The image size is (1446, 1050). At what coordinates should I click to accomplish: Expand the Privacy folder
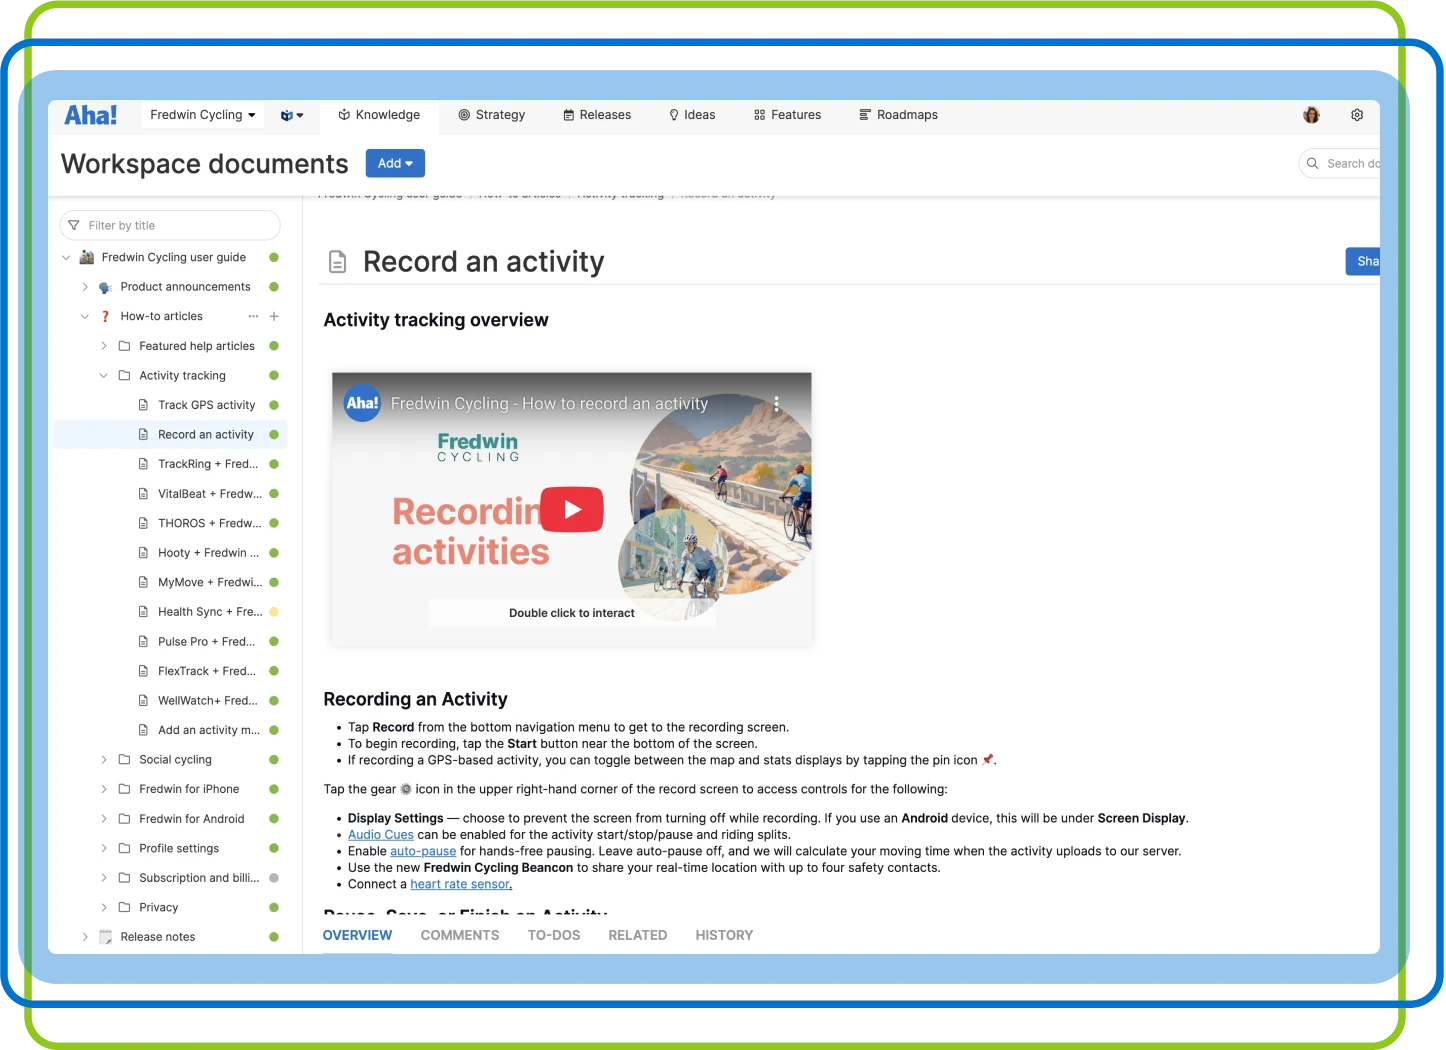(x=104, y=908)
